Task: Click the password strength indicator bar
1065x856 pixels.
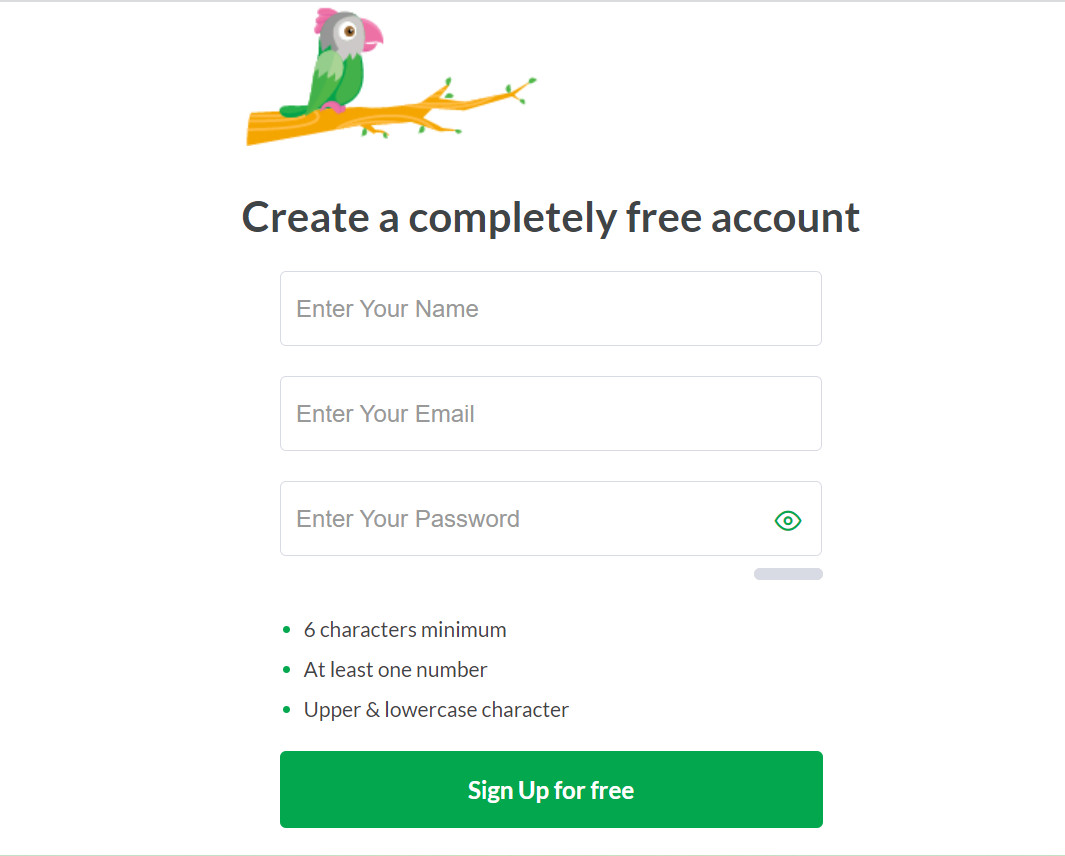Action: (x=788, y=574)
